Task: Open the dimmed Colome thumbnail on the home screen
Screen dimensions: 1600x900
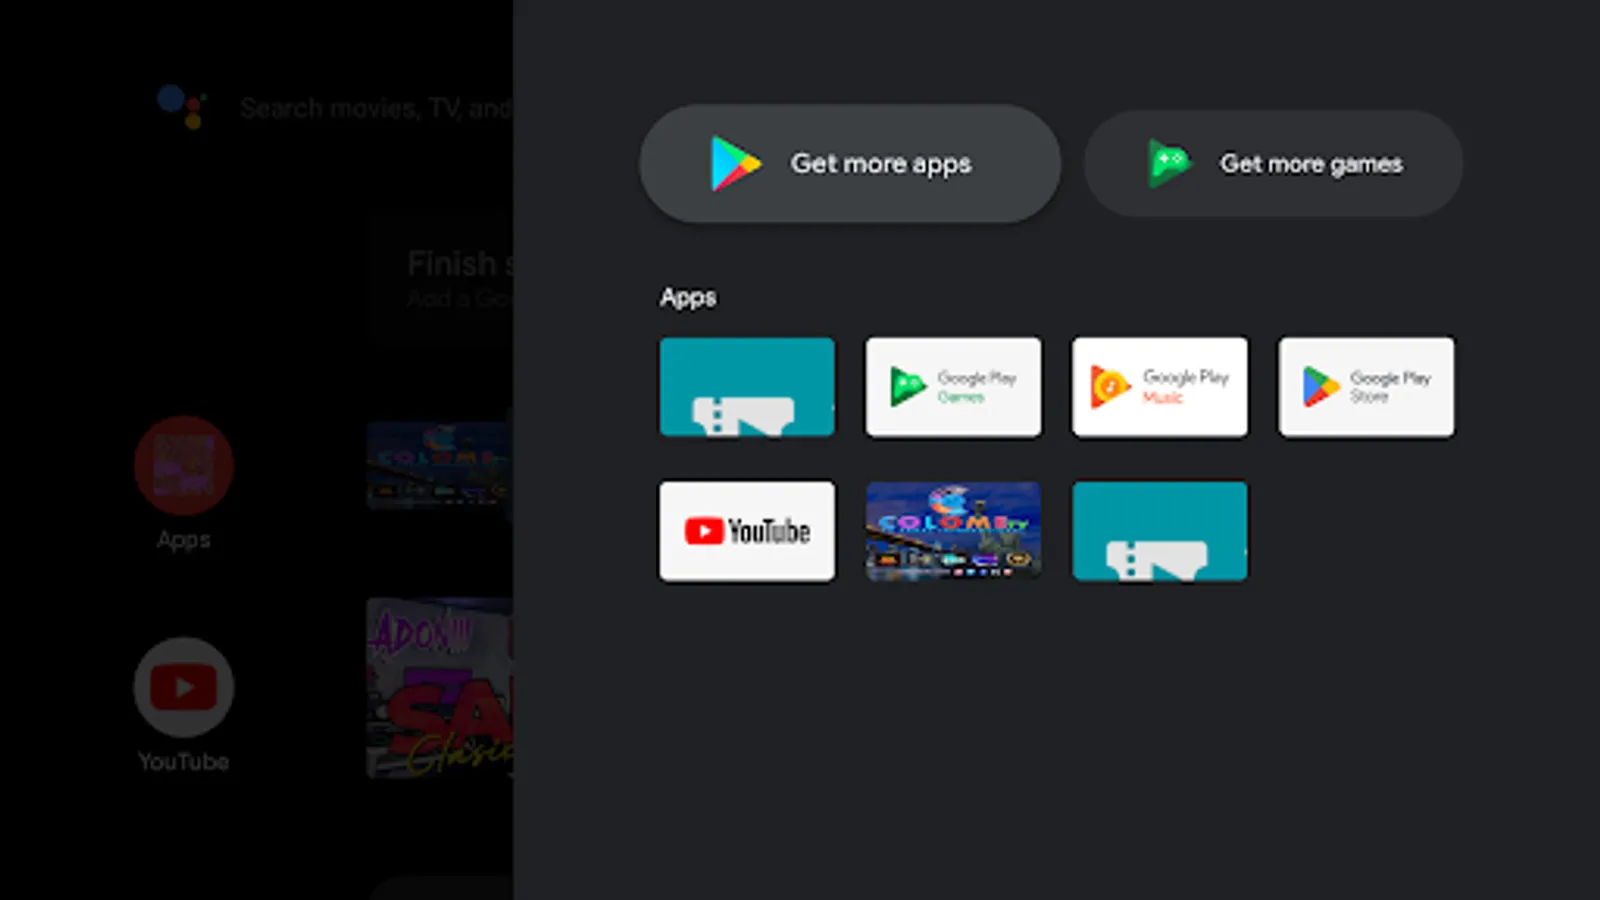Action: tap(440, 465)
